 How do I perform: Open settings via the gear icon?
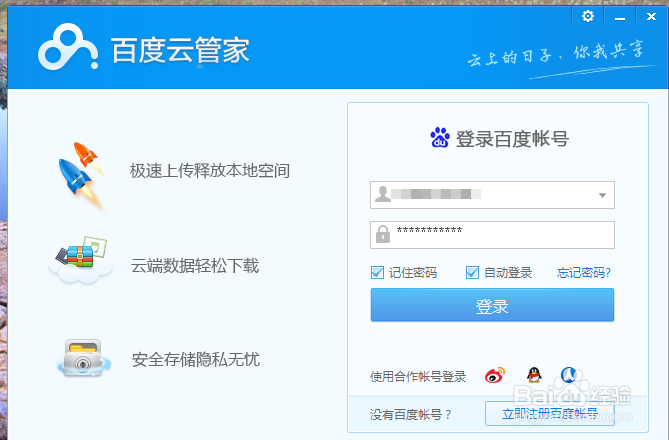coord(588,16)
